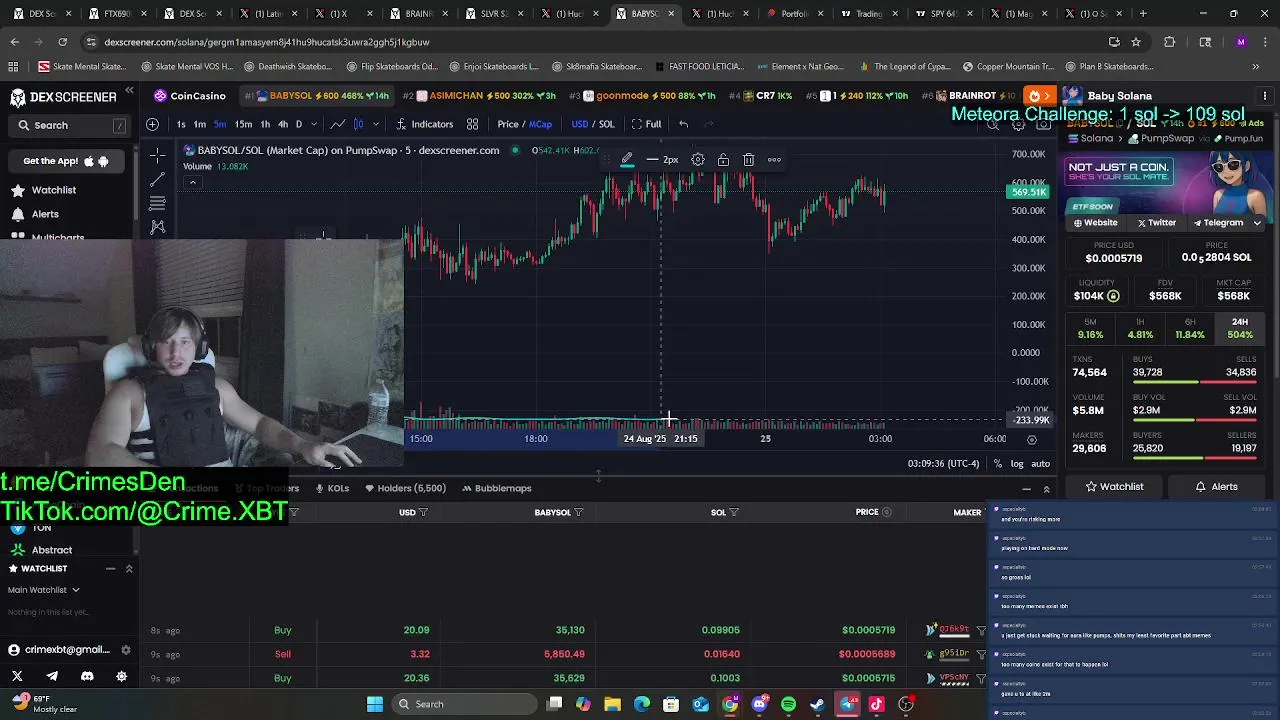Open the chart layout templates grid icon

point(472,124)
